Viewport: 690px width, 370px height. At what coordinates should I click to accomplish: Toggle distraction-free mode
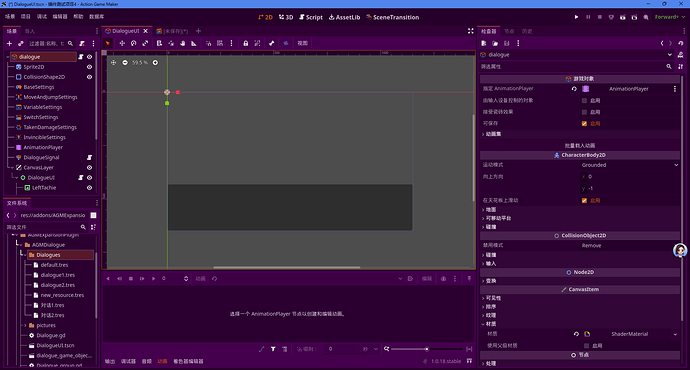point(470,31)
